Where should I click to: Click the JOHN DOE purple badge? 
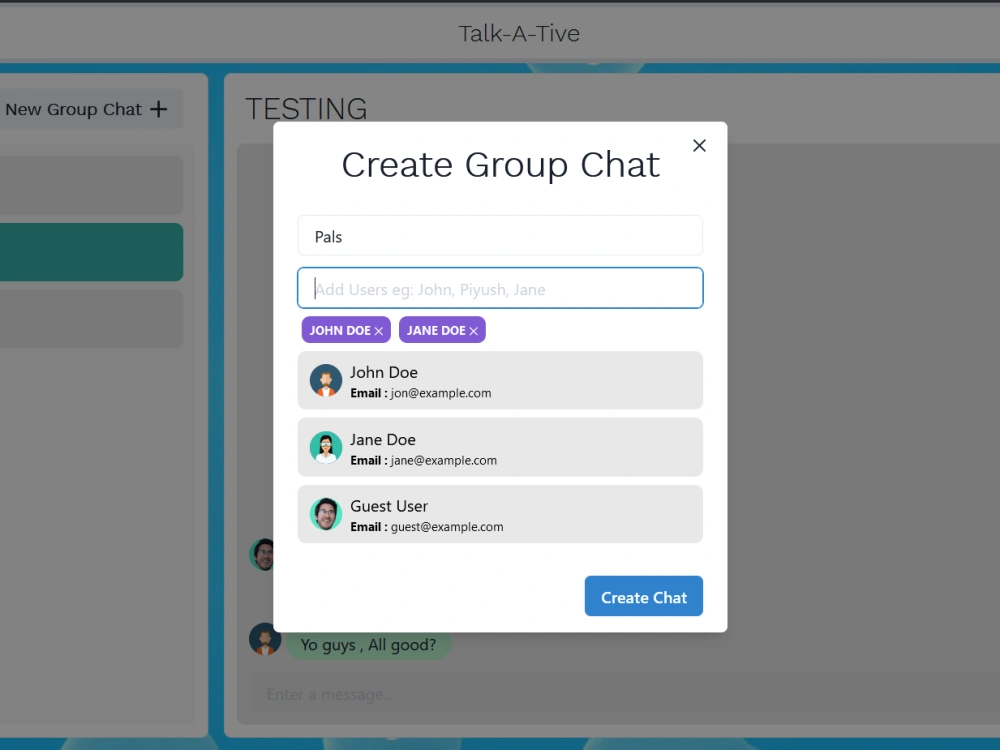click(x=346, y=330)
